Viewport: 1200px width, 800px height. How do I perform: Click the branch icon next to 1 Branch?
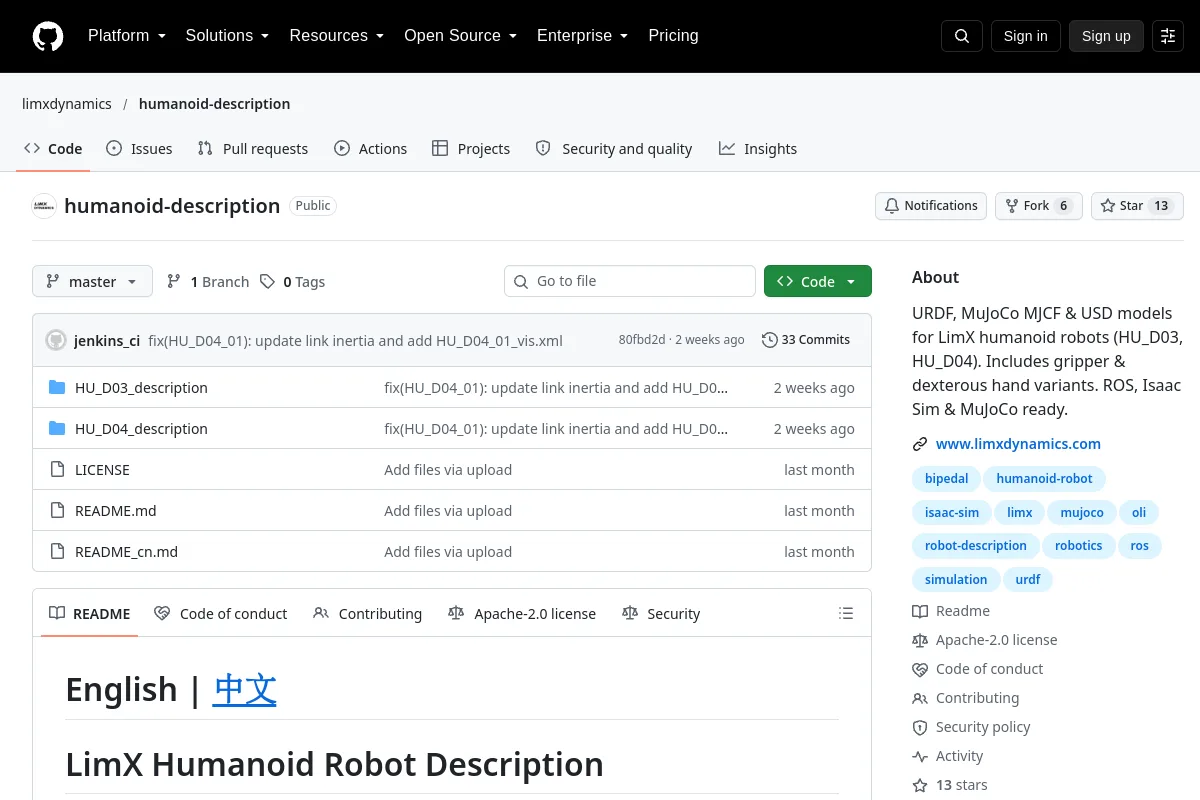pos(174,282)
